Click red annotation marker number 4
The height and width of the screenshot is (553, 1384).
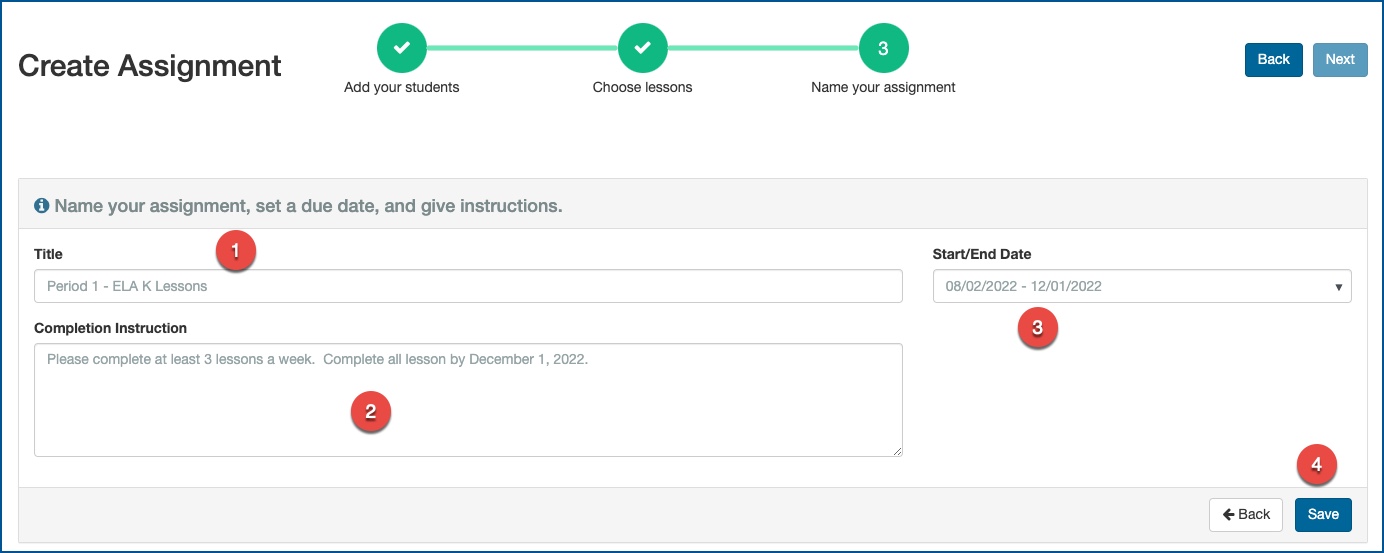pyautogui.click(x=1316, y=465)
